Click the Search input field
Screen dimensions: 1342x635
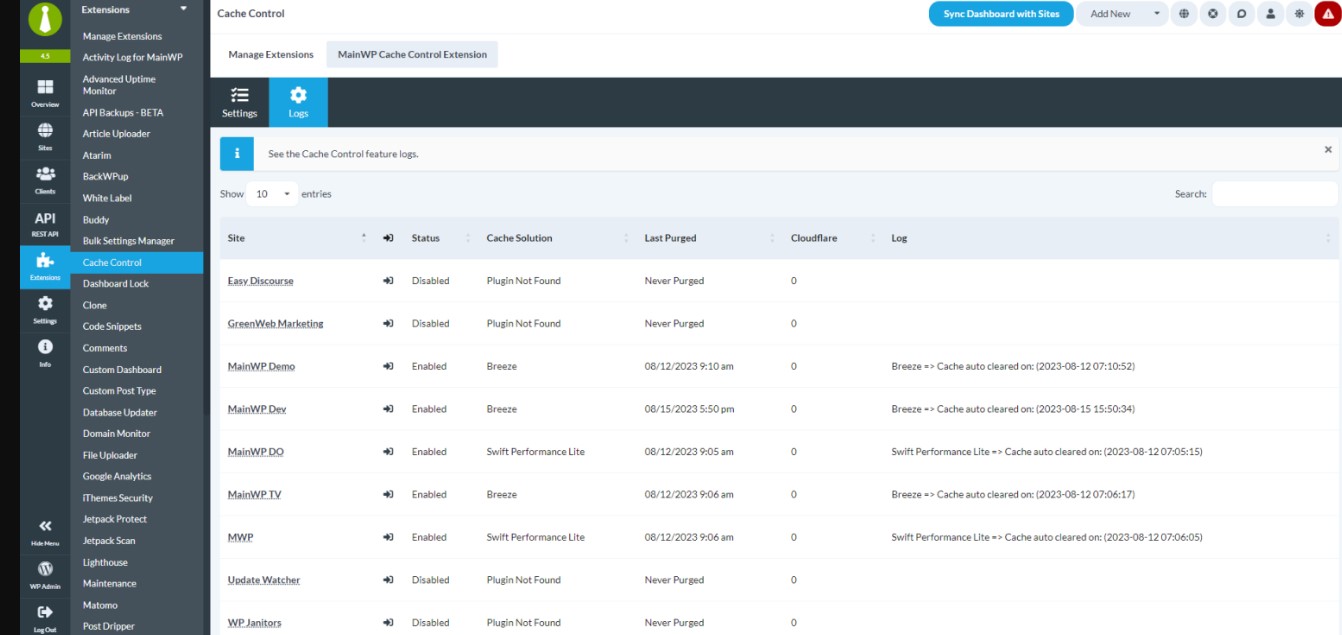pos(1275,194)
